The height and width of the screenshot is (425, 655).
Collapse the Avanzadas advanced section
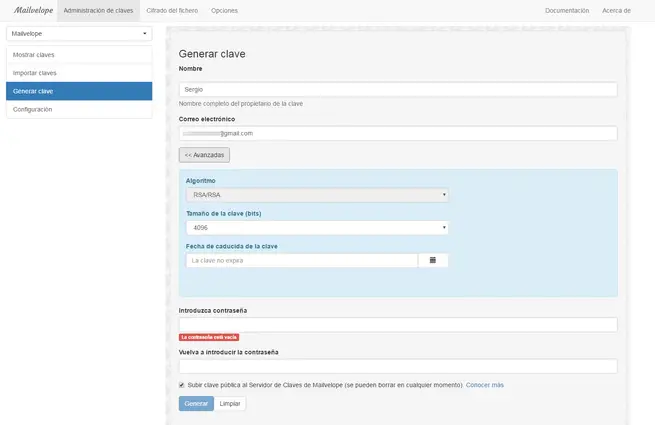pos(204,155)
